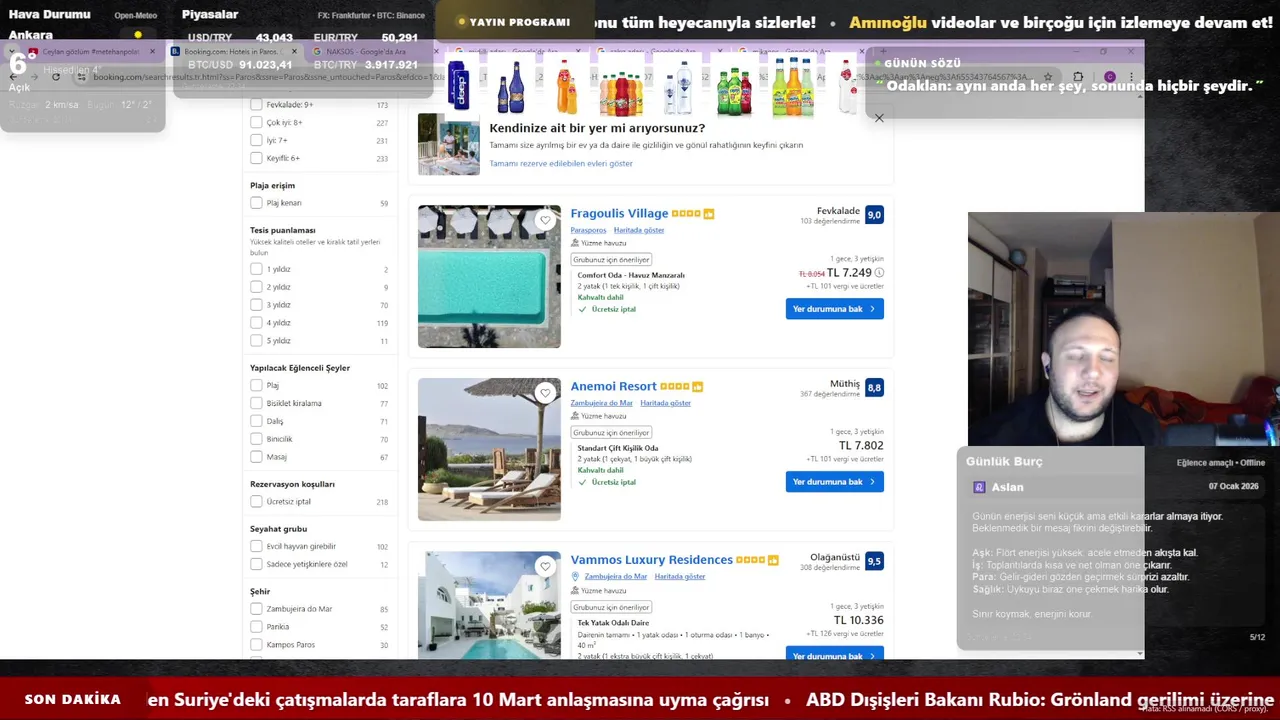Click 'Yer durumuna bak' for Fragoulis Village
This screenshot has width=1280, height=720.
[x=834, y=309]
